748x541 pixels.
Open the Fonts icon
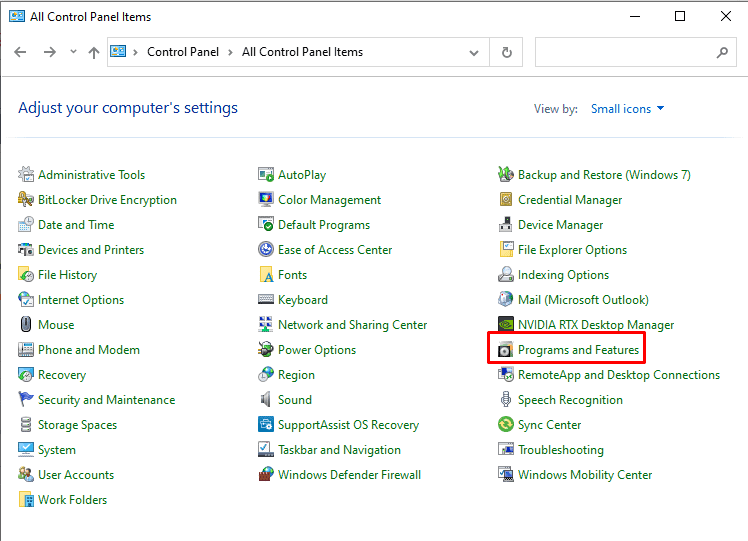[266, 274]
